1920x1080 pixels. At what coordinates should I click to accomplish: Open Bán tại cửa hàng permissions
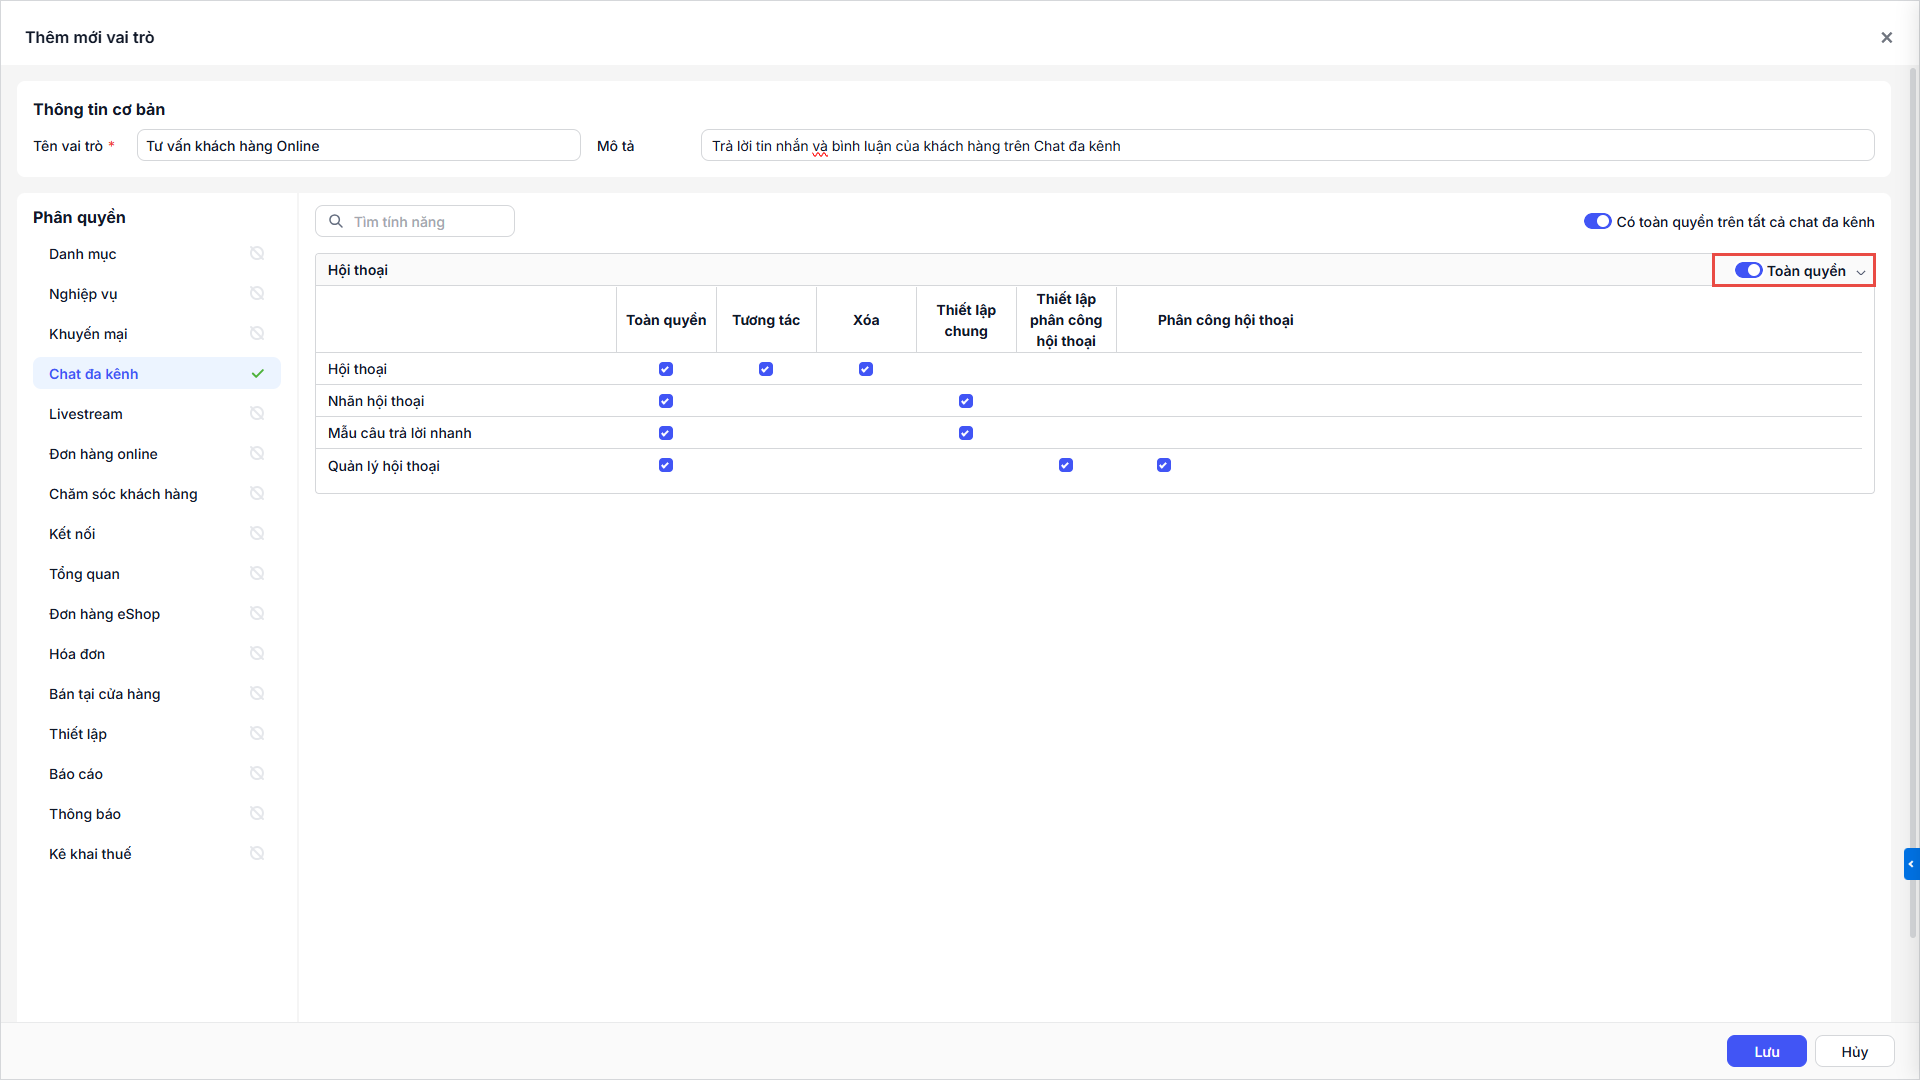(157, 694)
